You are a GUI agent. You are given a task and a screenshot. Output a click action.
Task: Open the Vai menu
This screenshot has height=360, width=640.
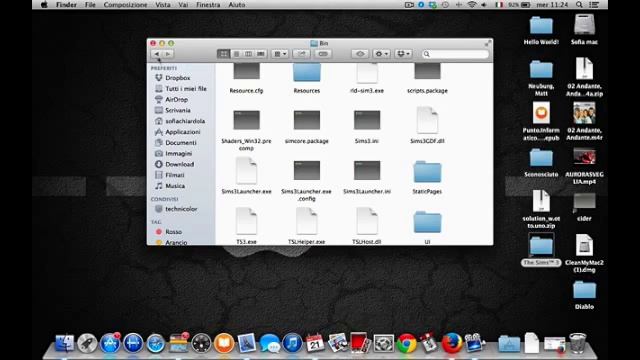(183, 5)
